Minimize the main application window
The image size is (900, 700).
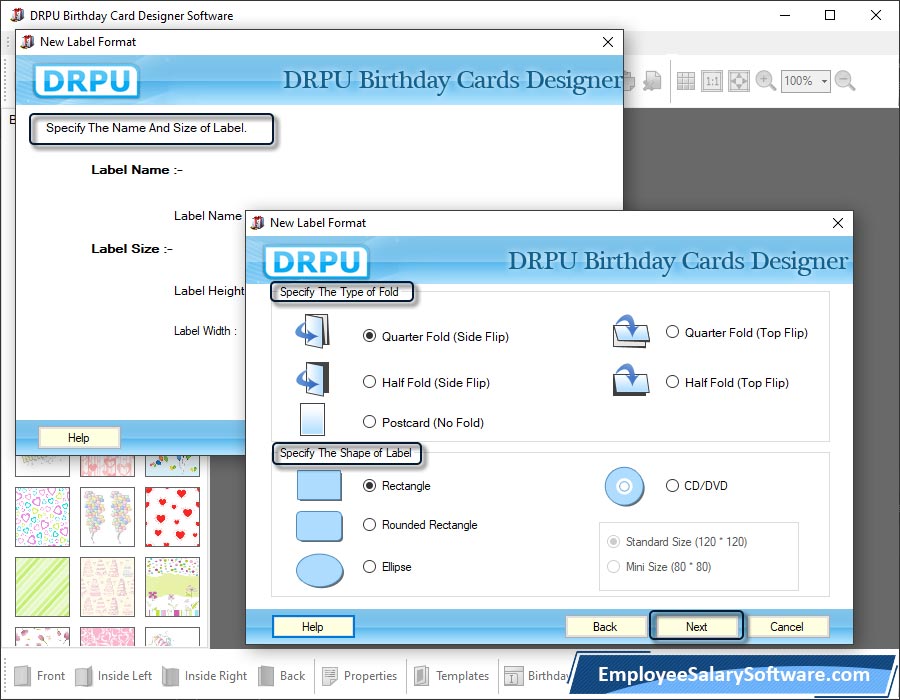coord(785,15)
